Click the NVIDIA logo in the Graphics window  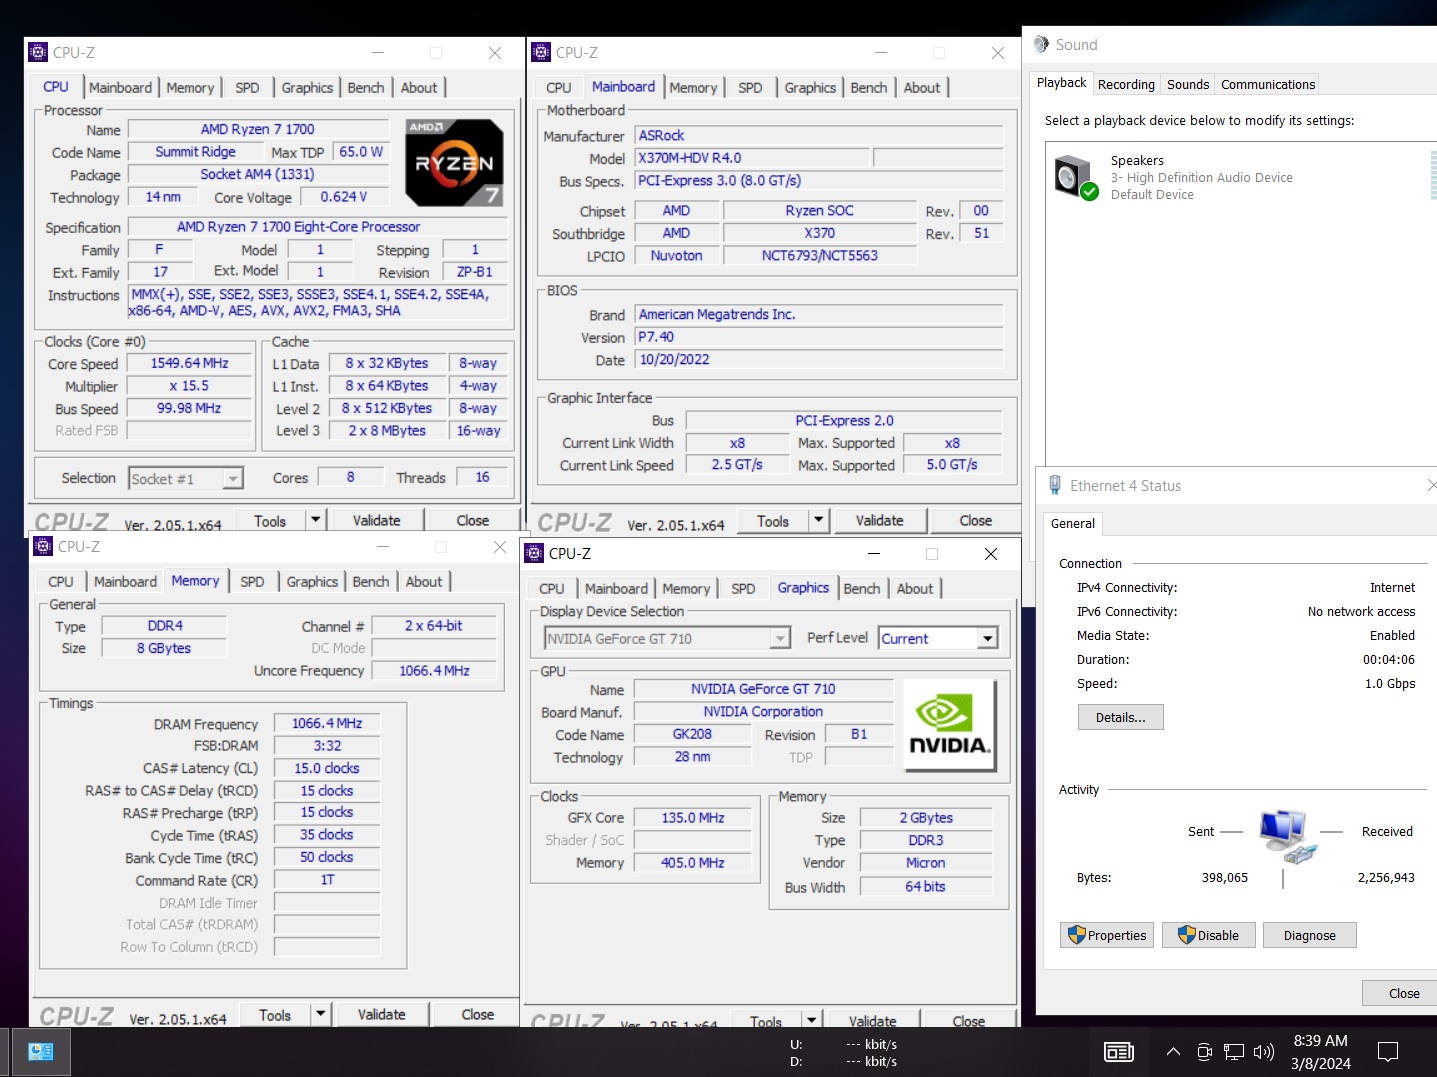coord(949,725)
